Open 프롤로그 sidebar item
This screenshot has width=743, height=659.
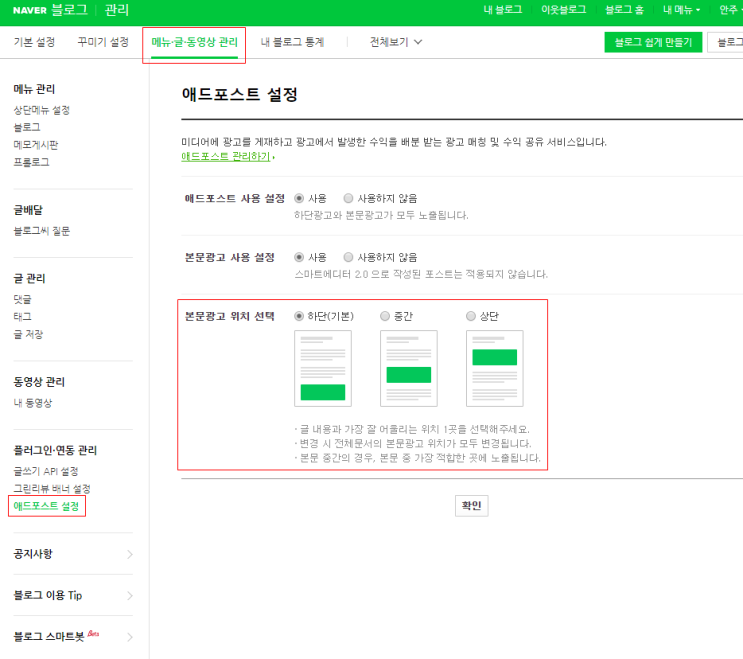point(31,162)
